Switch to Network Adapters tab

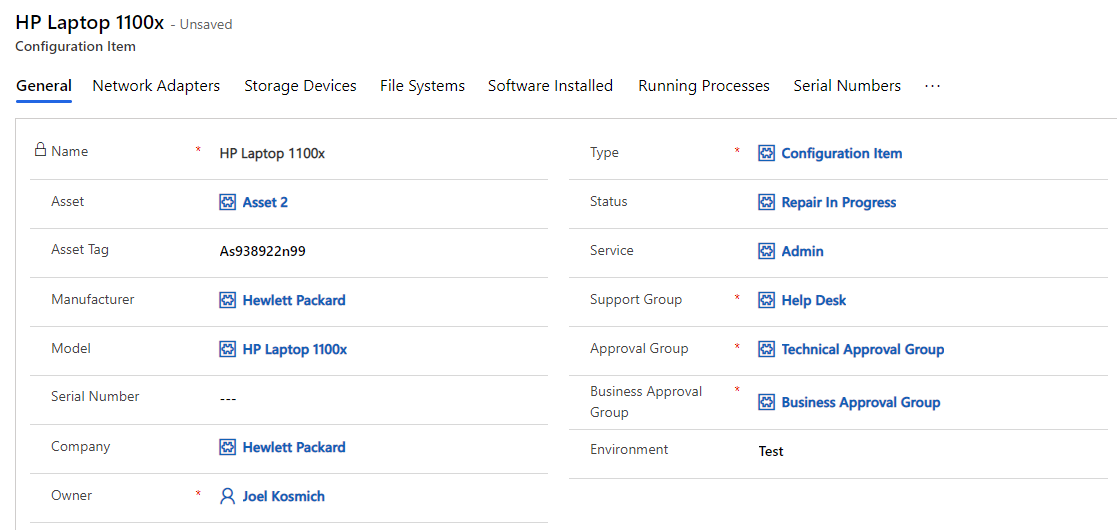(156, 86)
